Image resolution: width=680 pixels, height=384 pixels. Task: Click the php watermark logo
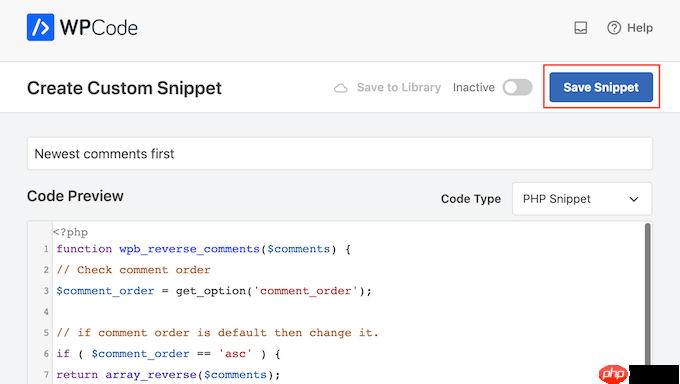(612, 374)
